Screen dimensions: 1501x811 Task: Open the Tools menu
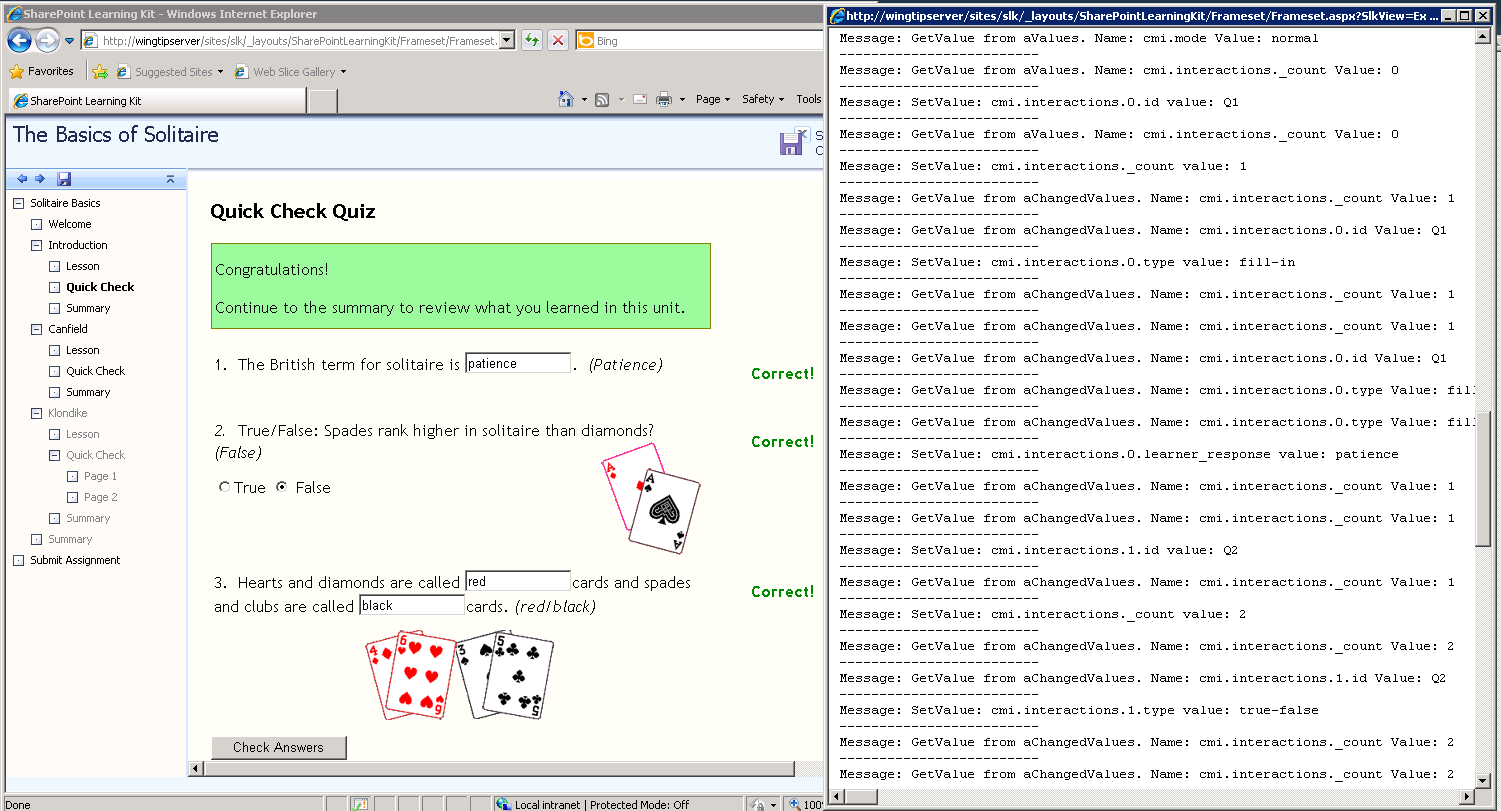pyautogui.click(x=808, y=99)
